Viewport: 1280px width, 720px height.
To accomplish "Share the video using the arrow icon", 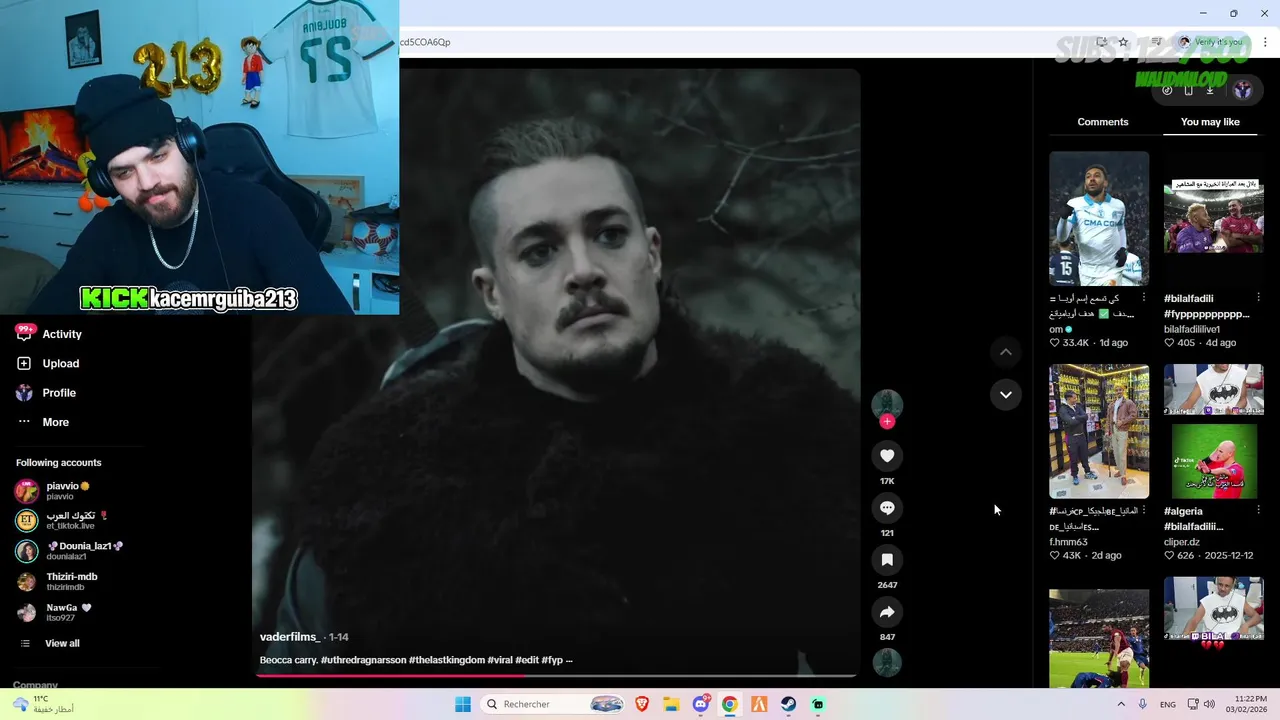I will (887, 612).
